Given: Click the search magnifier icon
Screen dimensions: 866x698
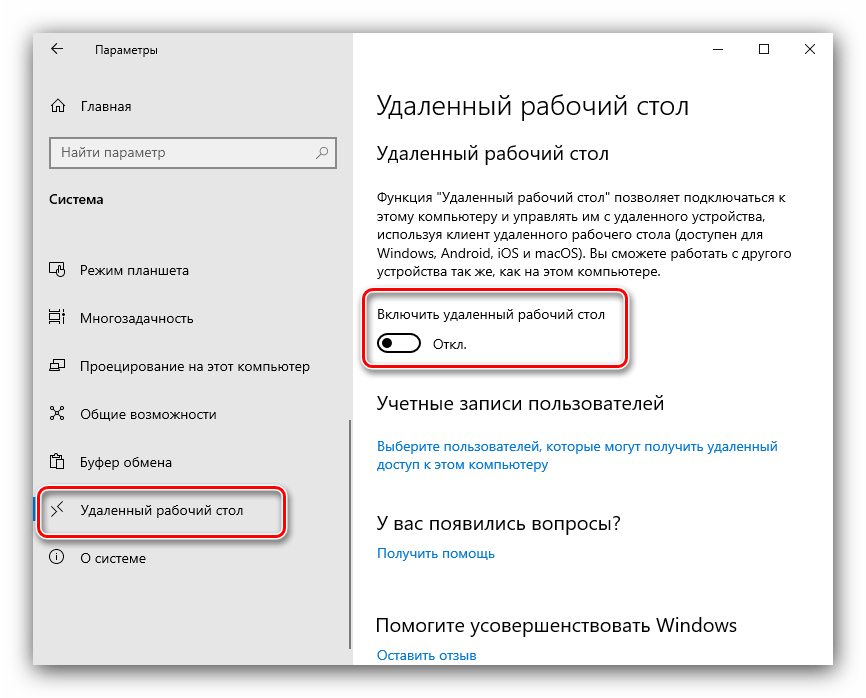Looking at the screenshot, I should coord(322,152).
